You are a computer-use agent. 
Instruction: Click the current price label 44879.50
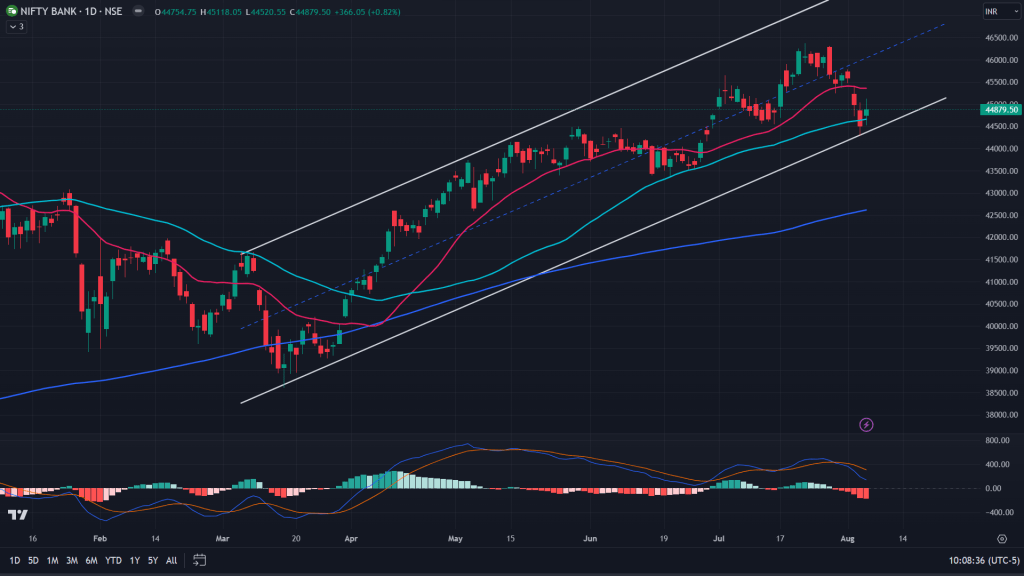click(x=998, y=110)
